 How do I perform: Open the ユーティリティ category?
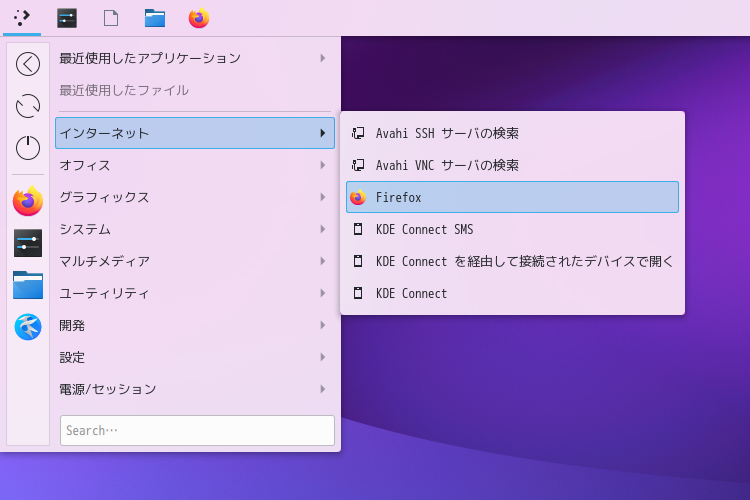point(195,293)
